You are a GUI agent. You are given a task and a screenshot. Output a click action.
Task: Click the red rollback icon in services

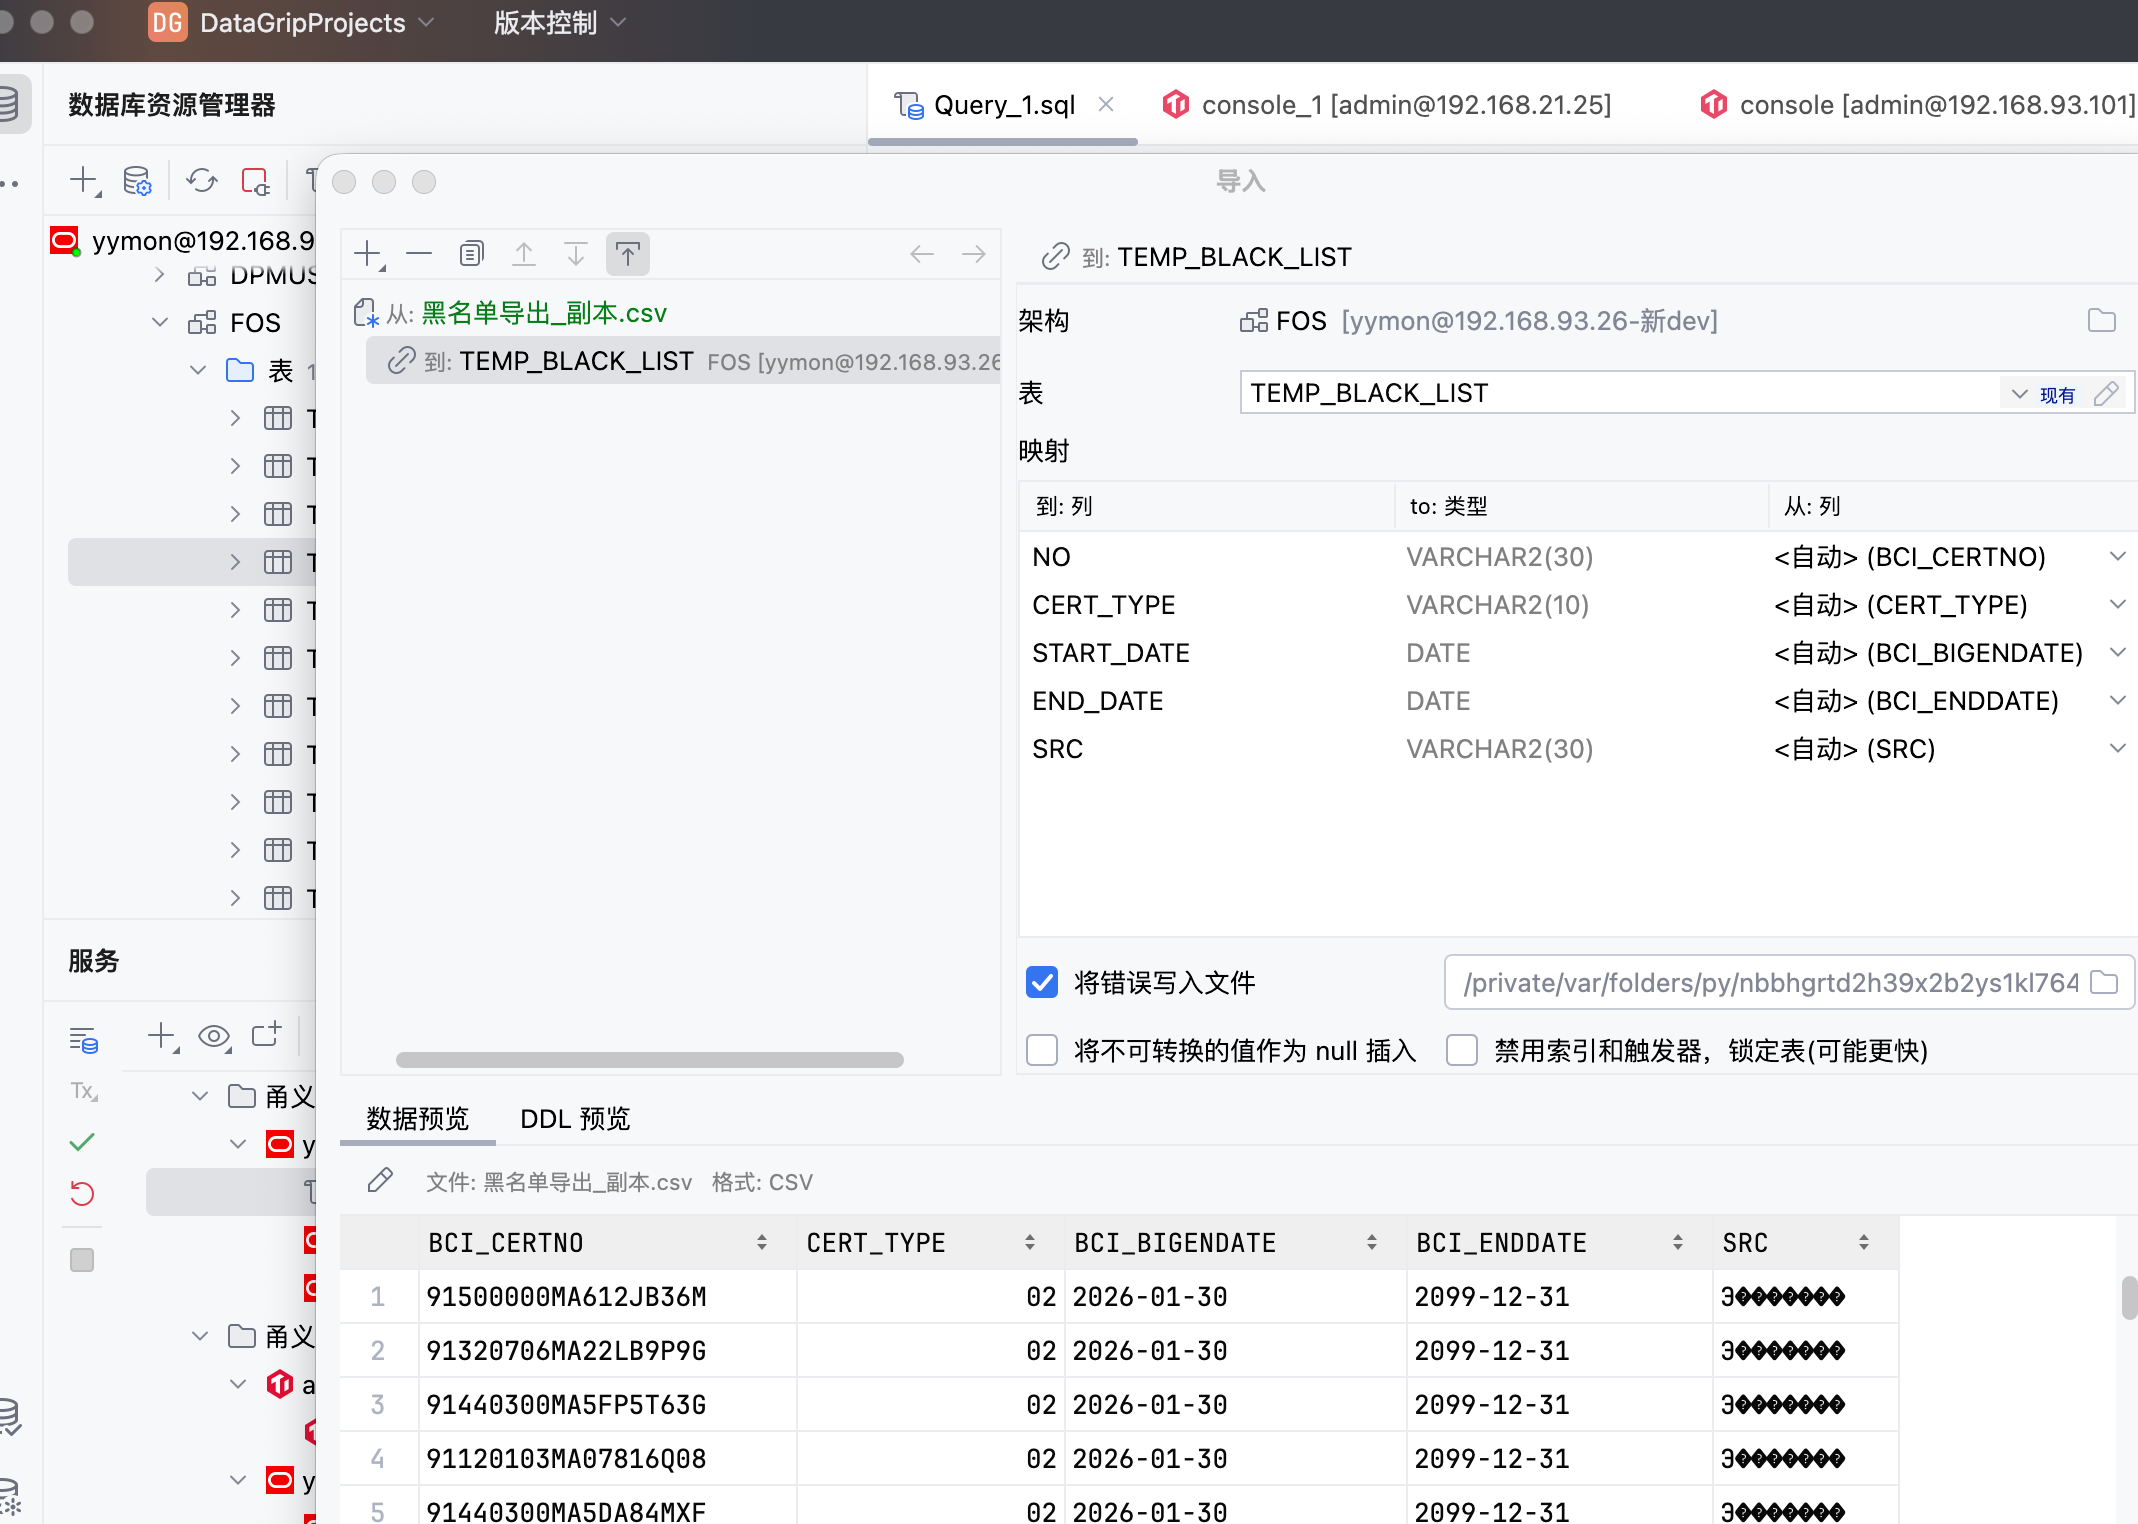click(82, 1193)
